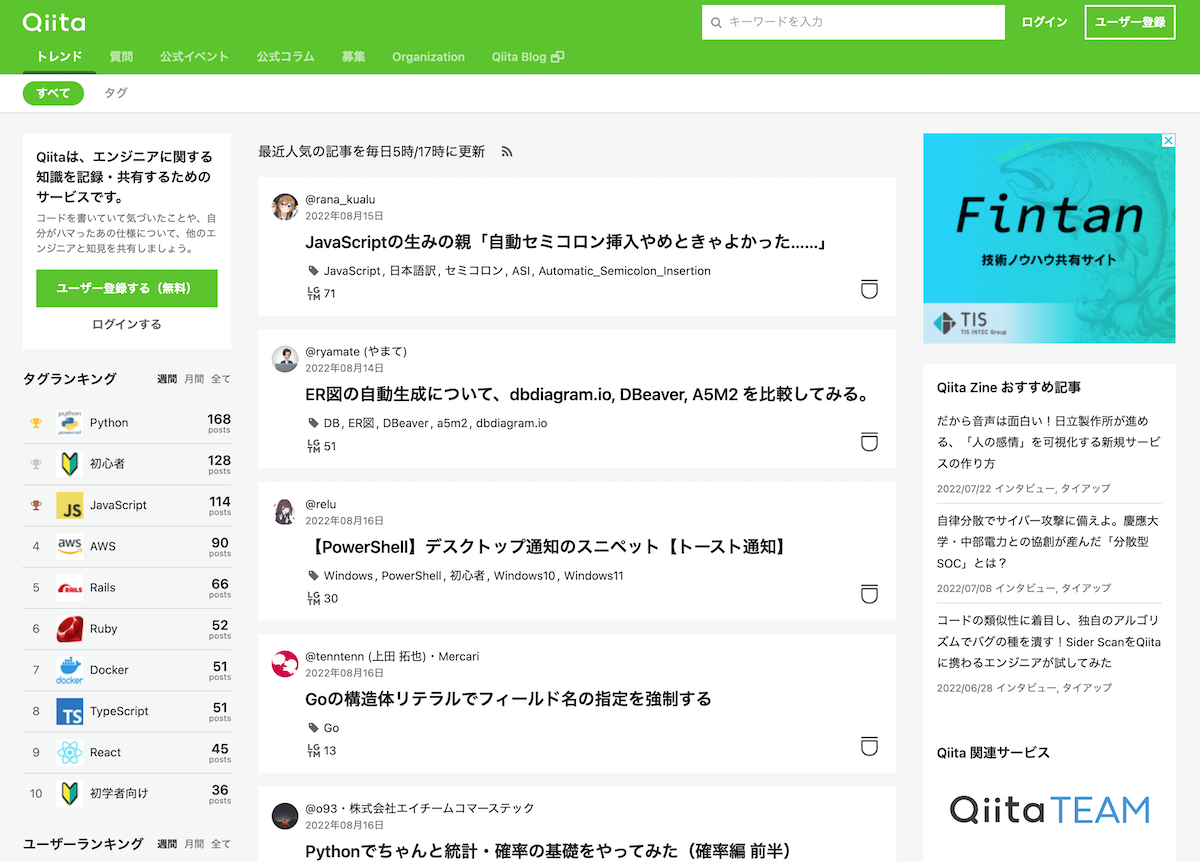1200x862 pixels.
Task: Stock the JavaScript semicolon article via its bookmark icon
Action: pyautogui.click(x=869, y=290)
